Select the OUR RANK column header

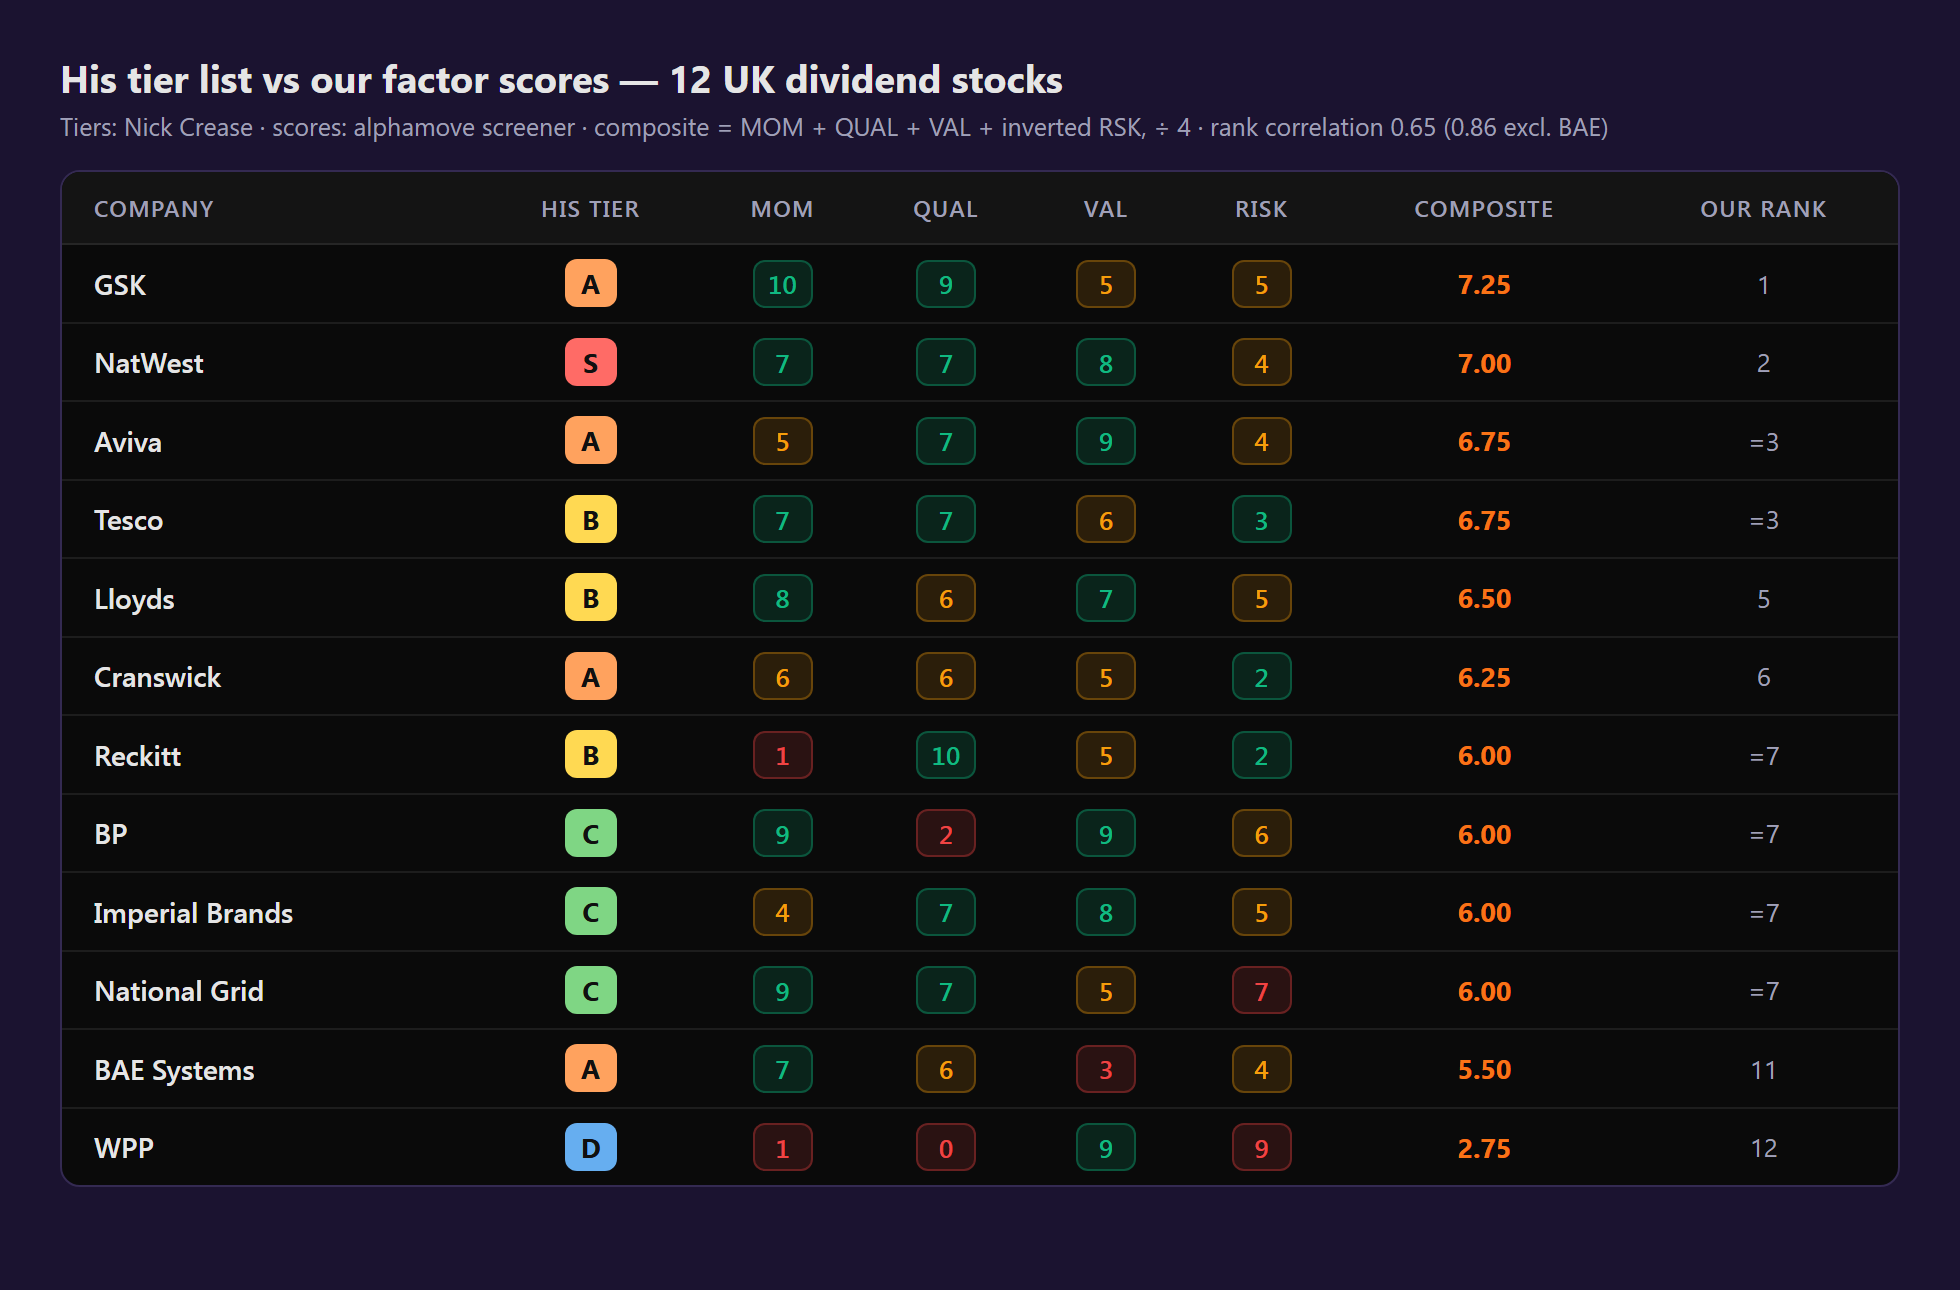[x=1763, y=209]
